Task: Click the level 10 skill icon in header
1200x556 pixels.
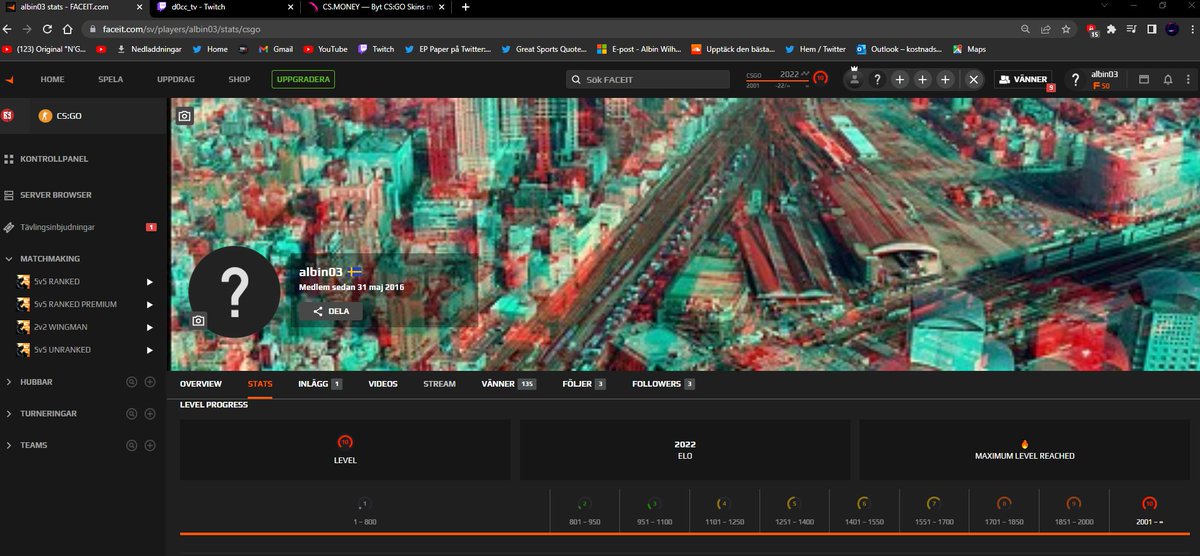Action: click(820, 77)
